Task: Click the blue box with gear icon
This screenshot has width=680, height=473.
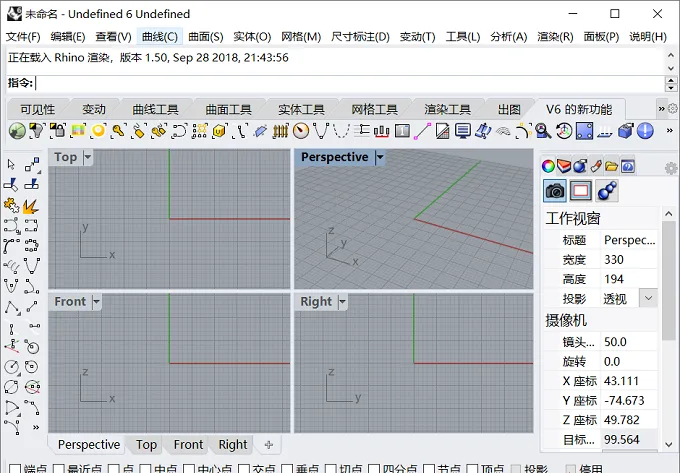Action: 625,130
